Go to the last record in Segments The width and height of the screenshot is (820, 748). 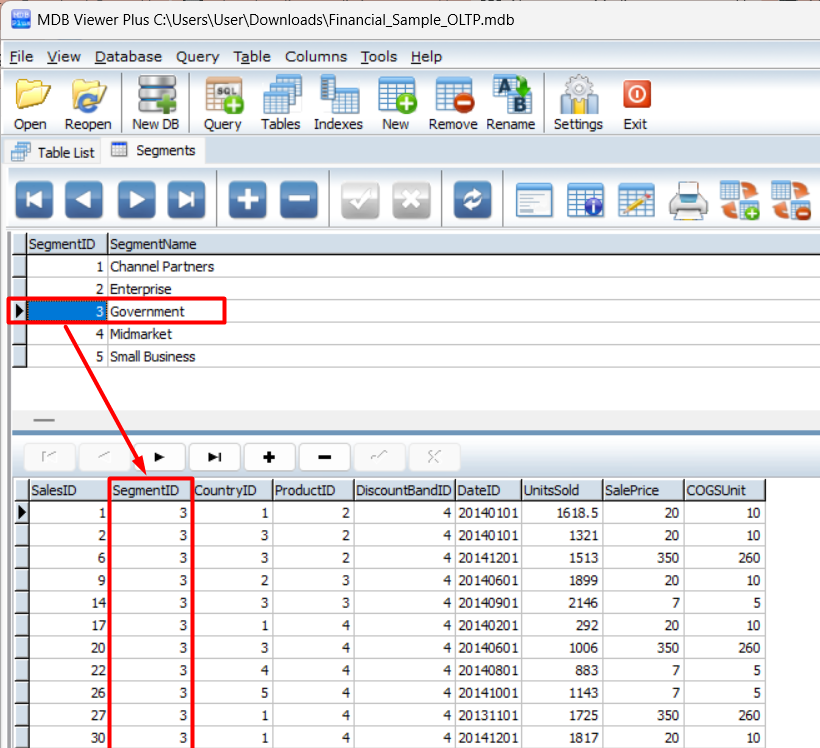click(186, 199)
